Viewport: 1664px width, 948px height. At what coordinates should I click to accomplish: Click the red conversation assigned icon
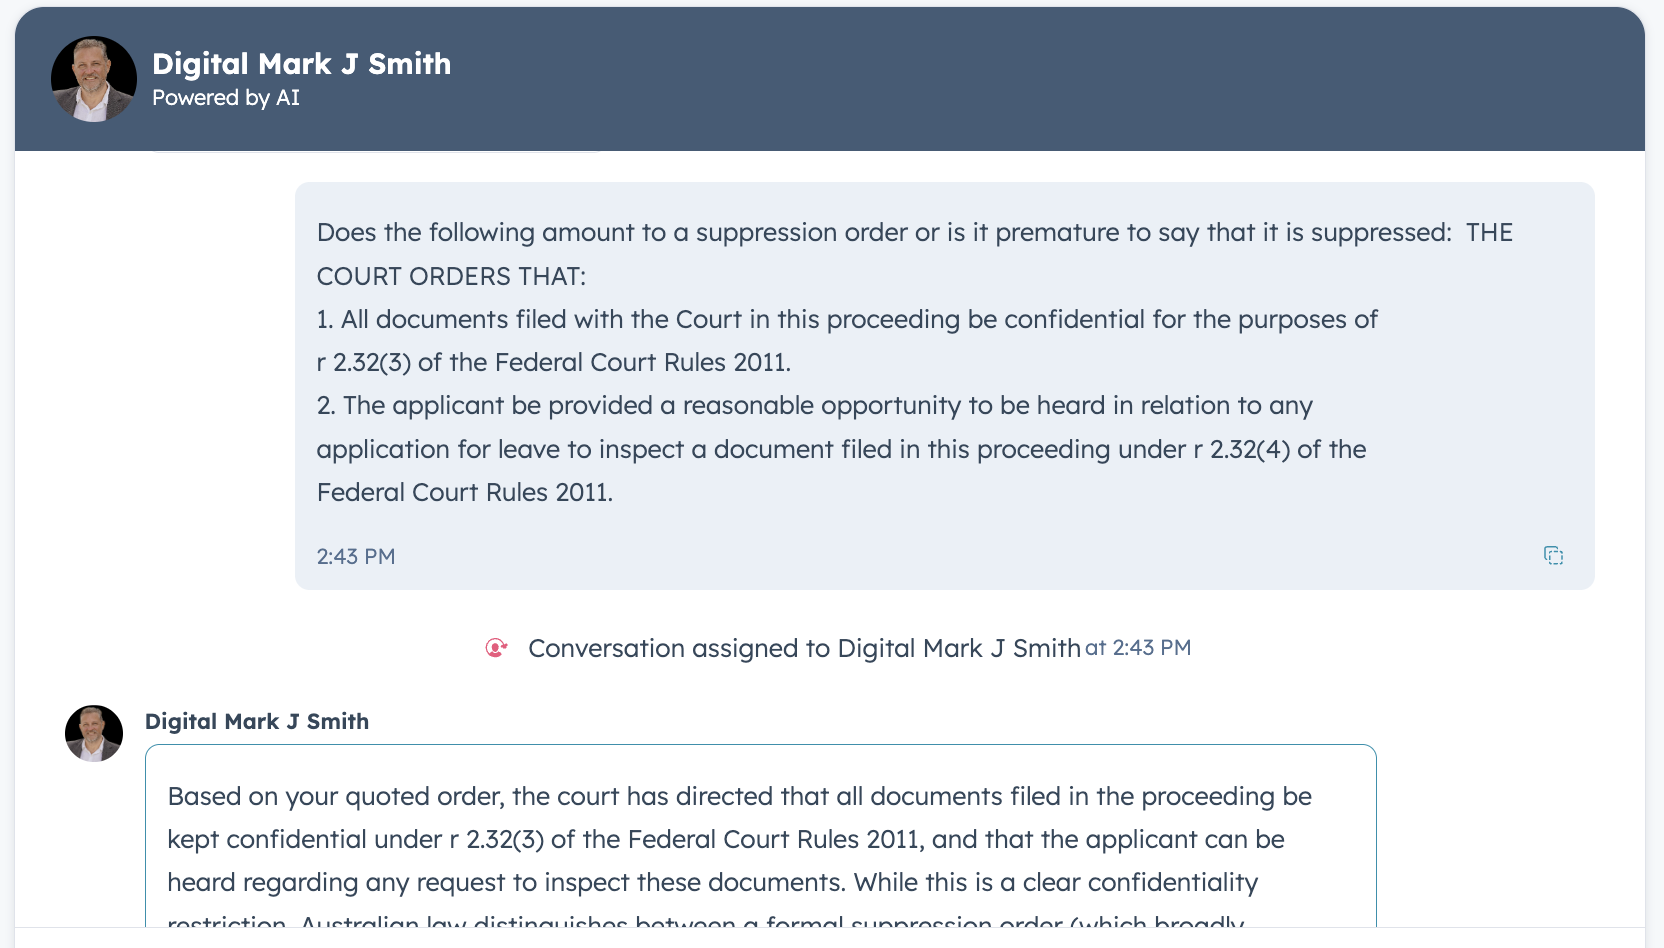pyautogui.click(x=496, y=648)
